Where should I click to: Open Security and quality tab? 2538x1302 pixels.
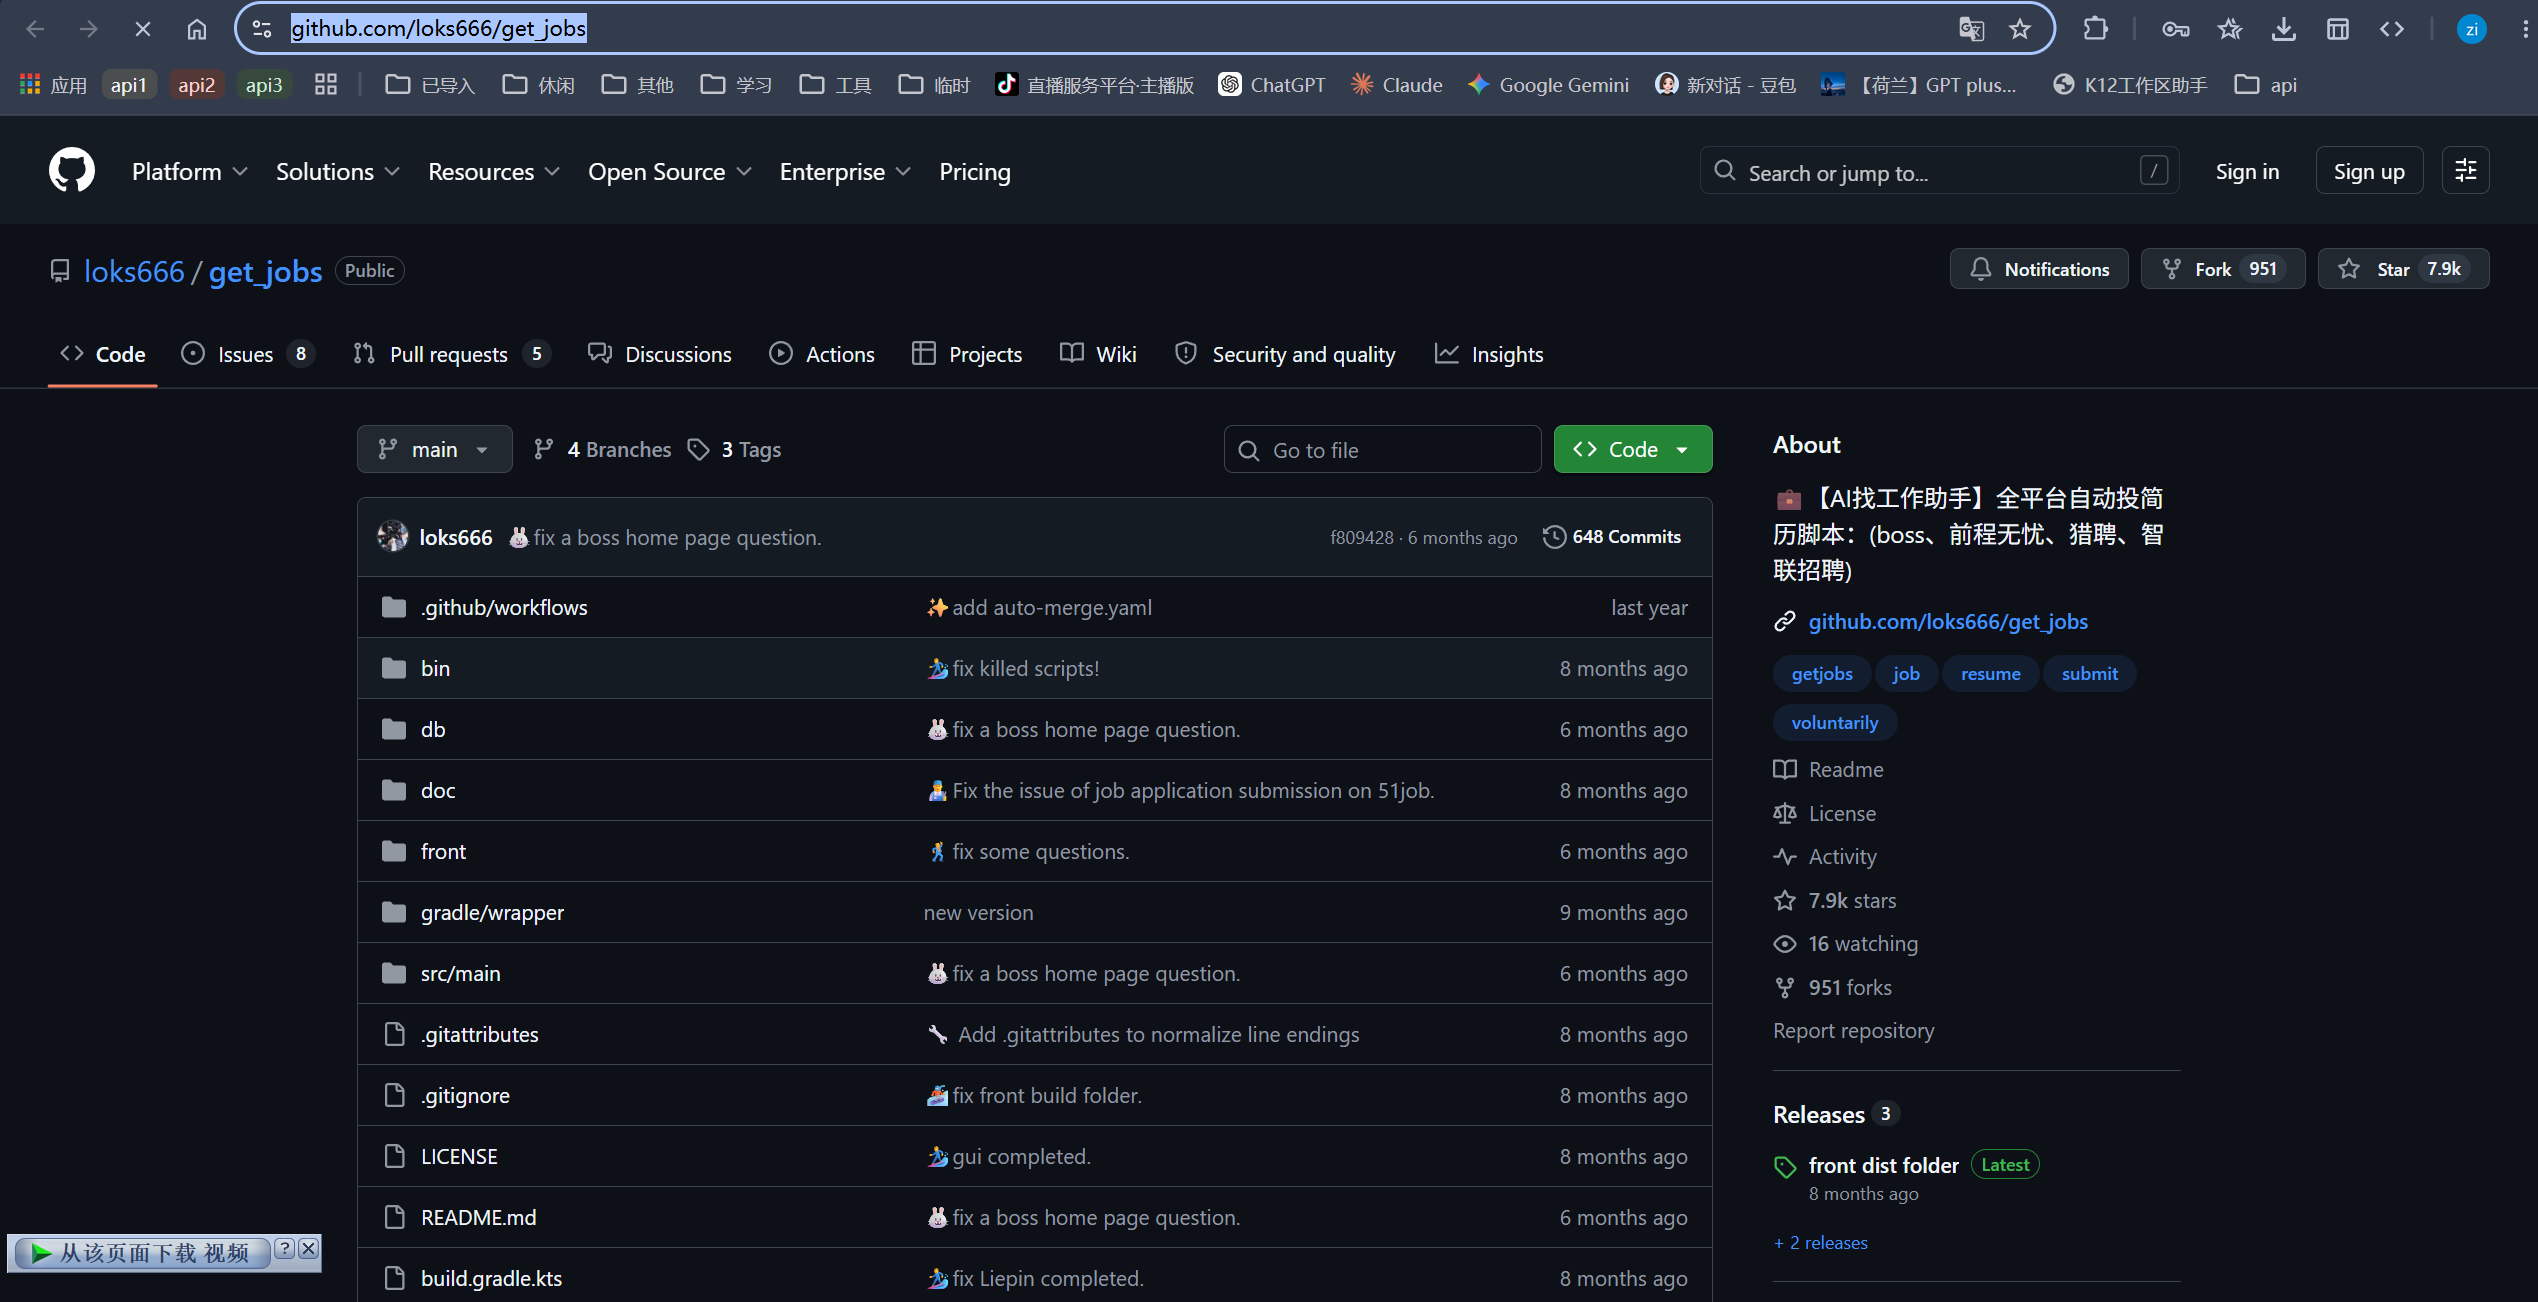[x=1285, y=354]
